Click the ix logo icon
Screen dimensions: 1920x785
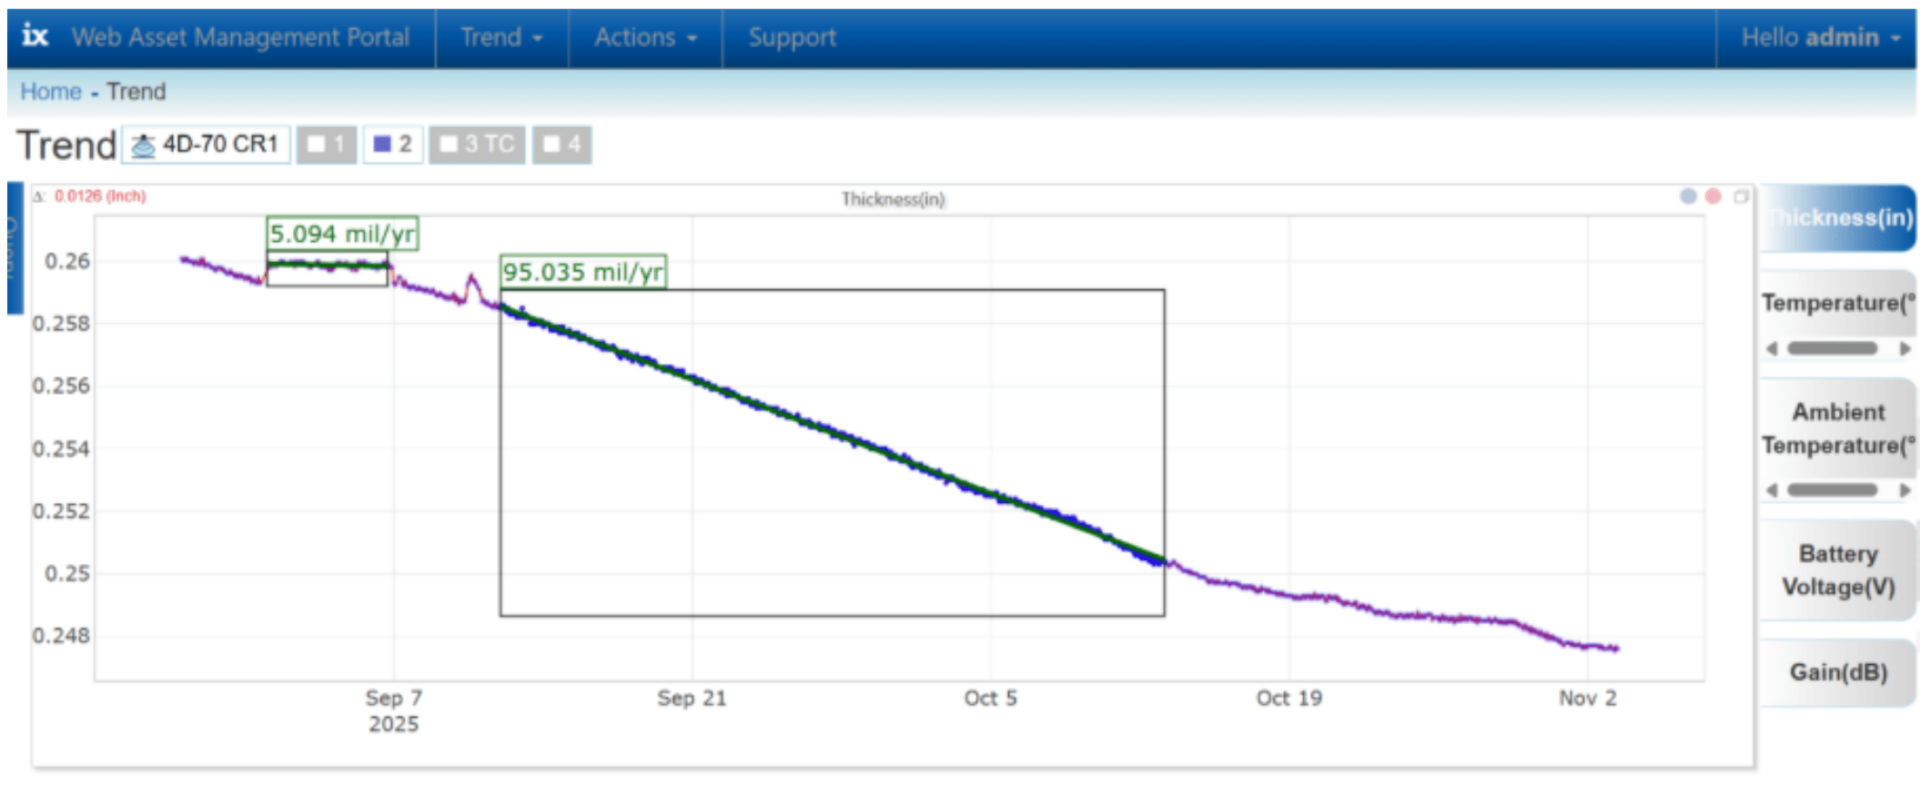[x=35, y=36]
